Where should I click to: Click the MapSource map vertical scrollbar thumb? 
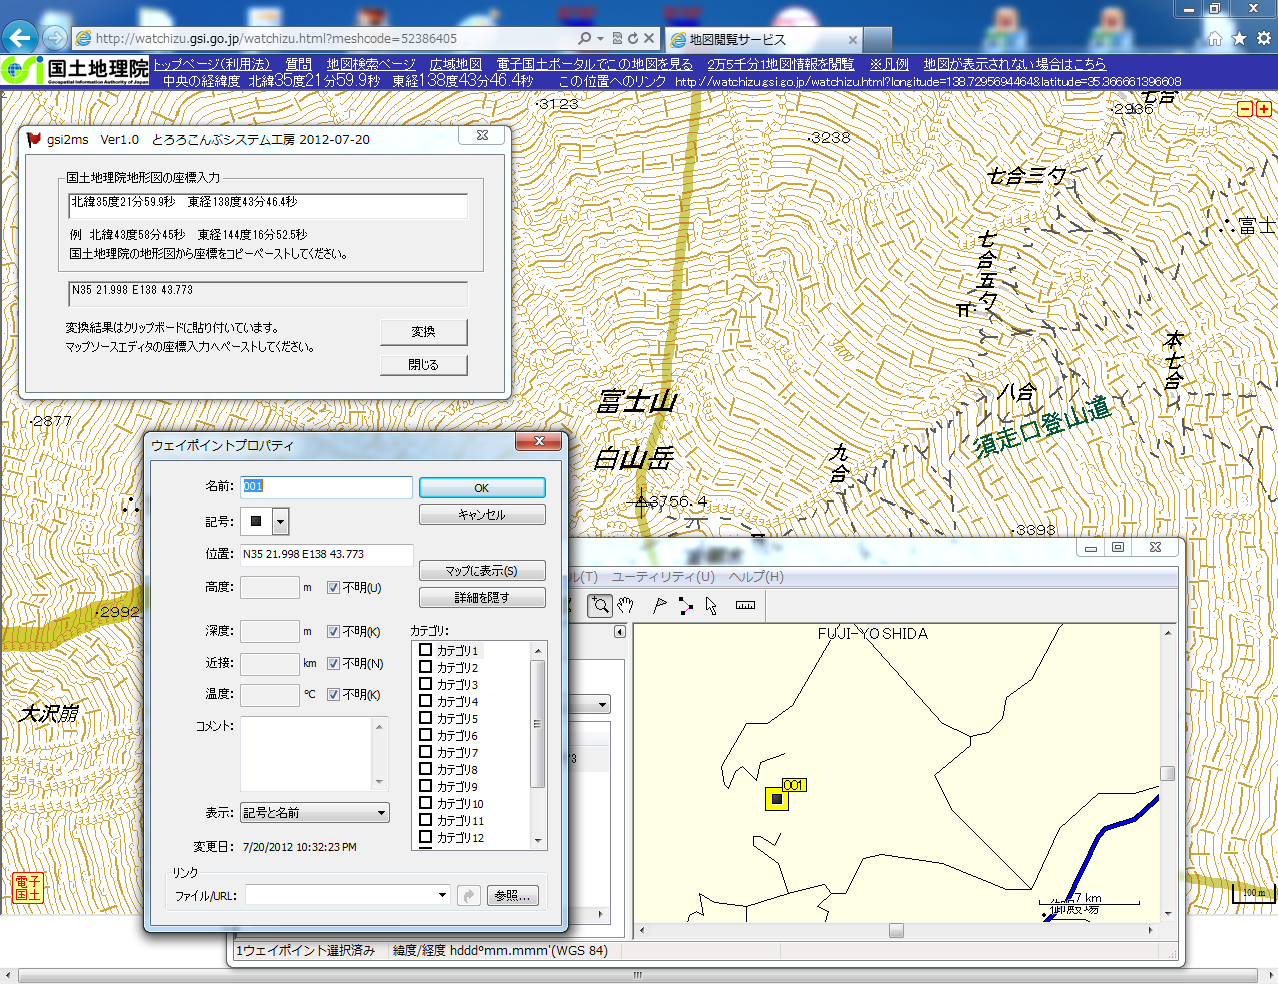tap(1167, 773)
